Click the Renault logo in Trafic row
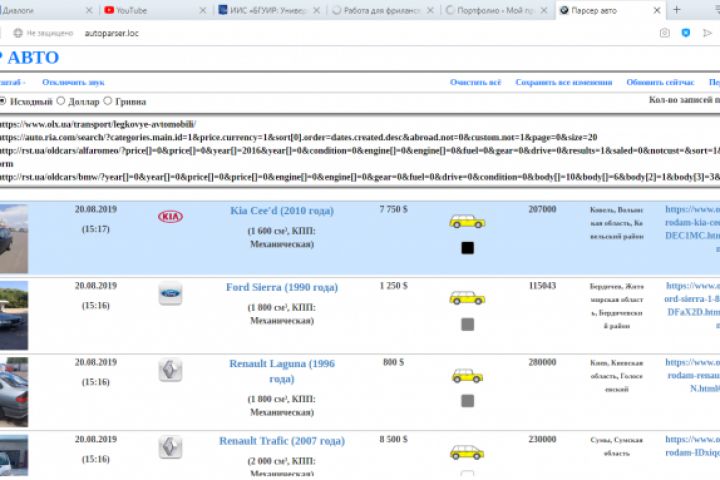The image size is (720, 480). point(170,447)
